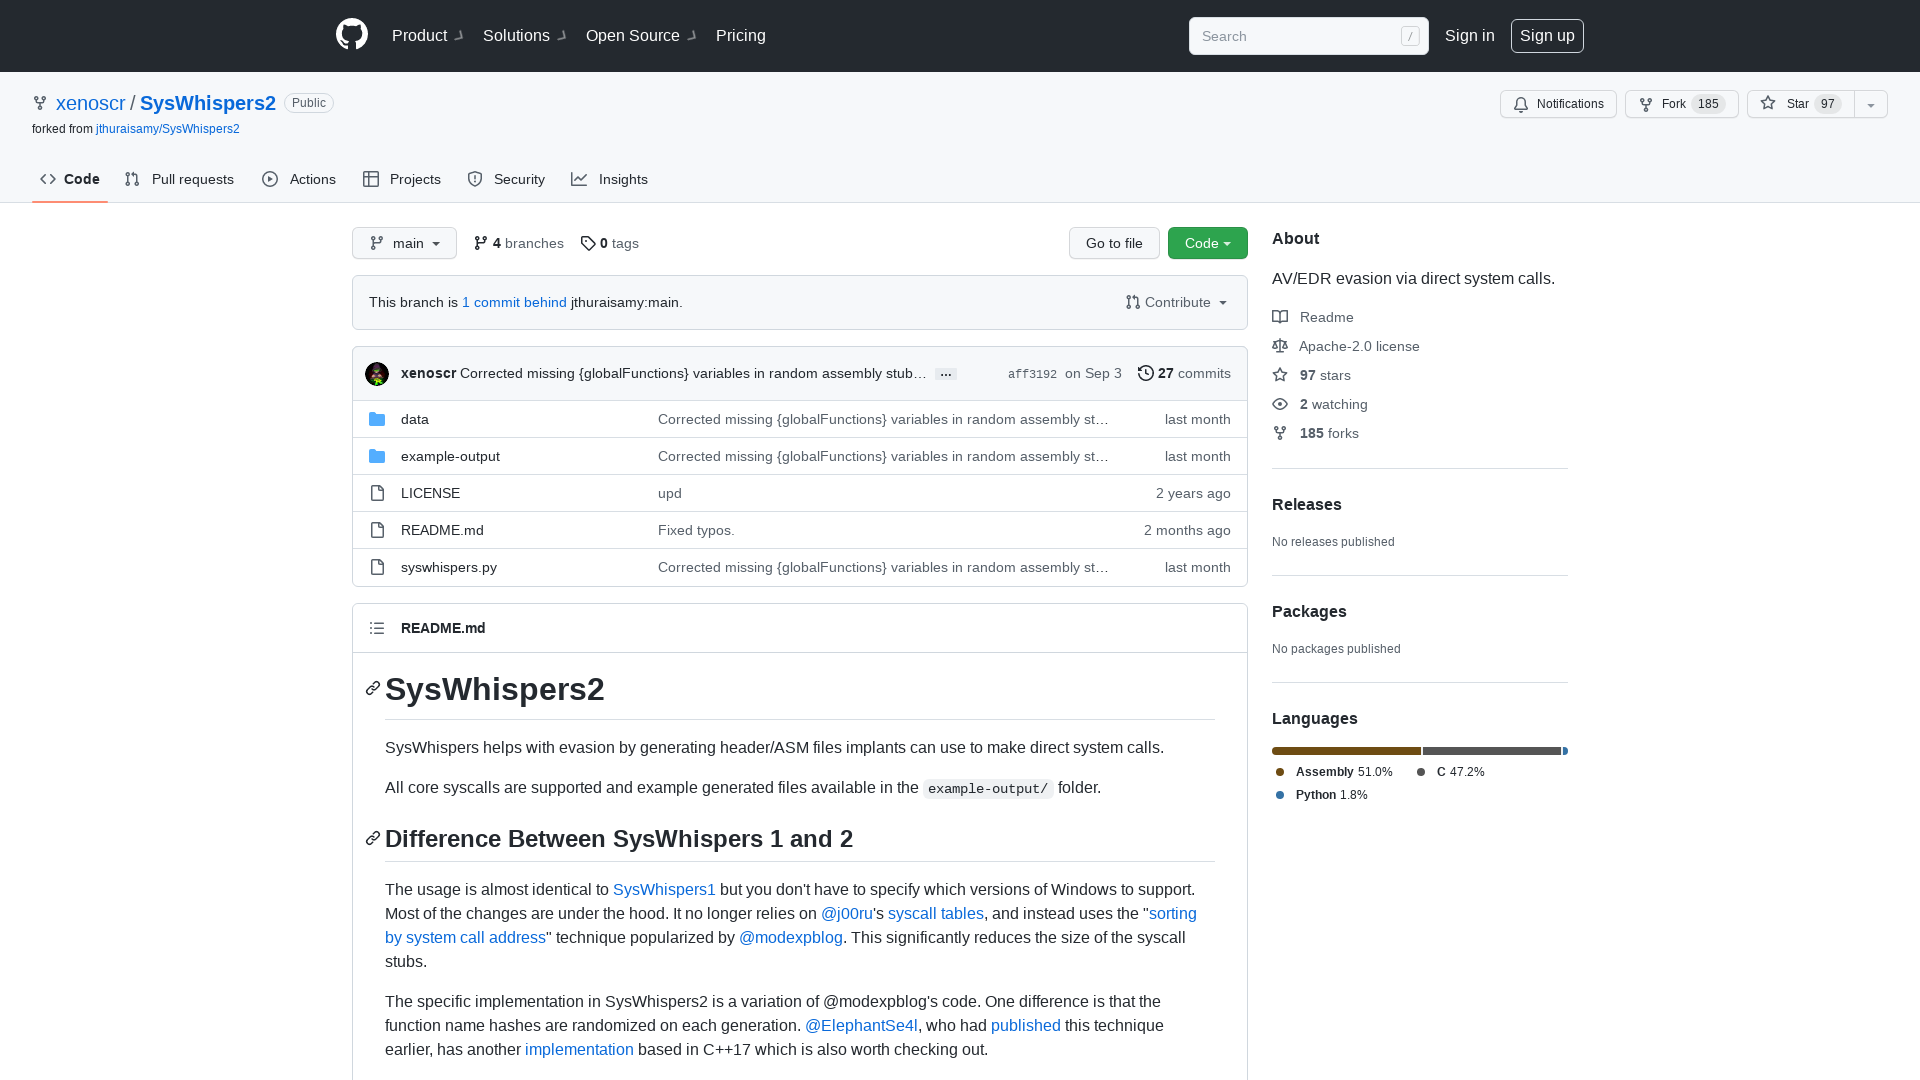Click the Sign in link

click(1470, 35)
